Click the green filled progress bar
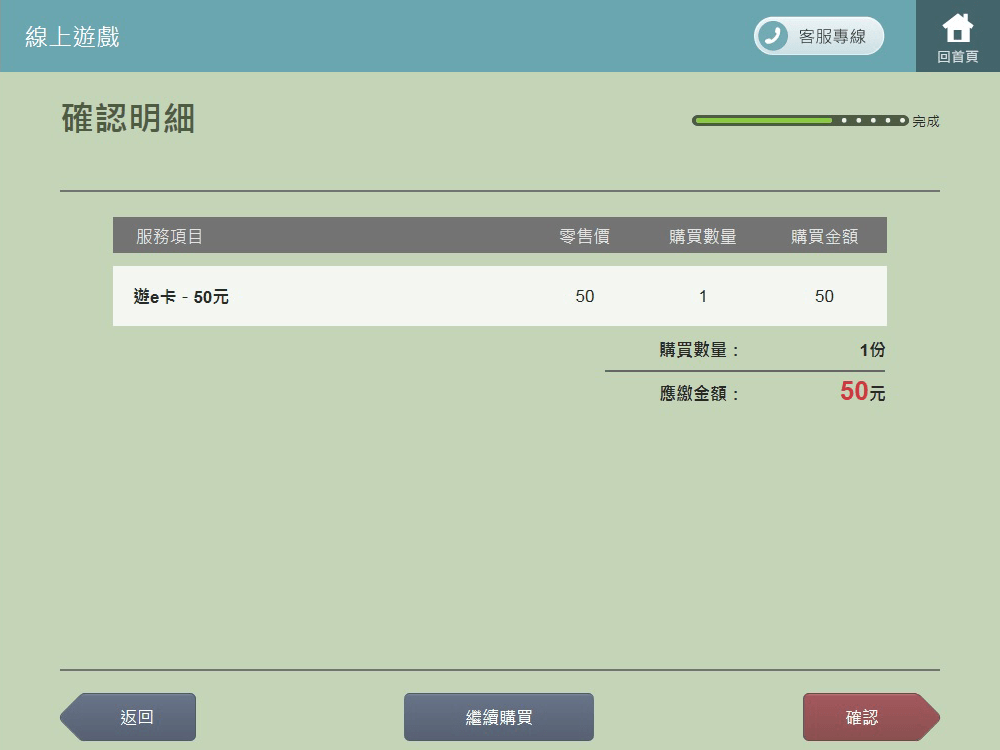Viewport: 1000px width, 750px height. coord(762,120)
